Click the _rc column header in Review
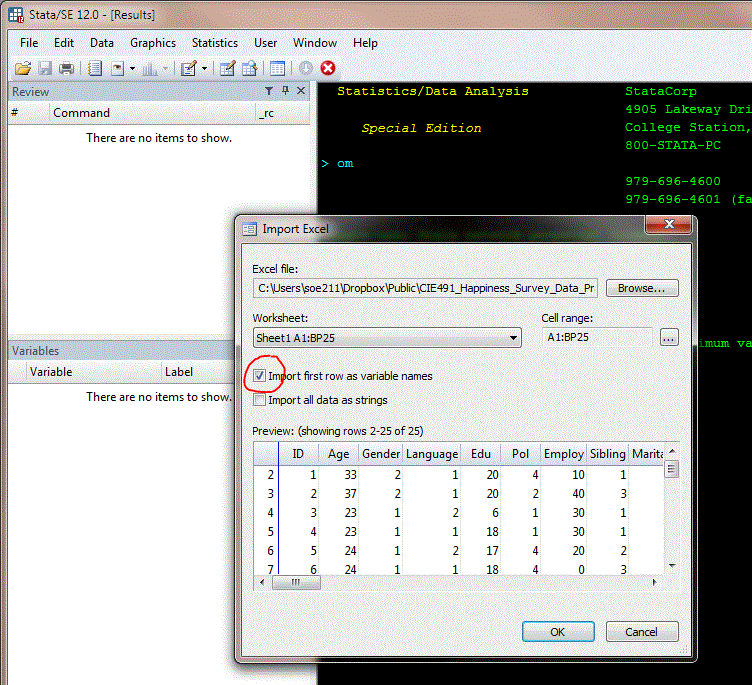Viewport: 752px width, 685px height. coord(282,113)
